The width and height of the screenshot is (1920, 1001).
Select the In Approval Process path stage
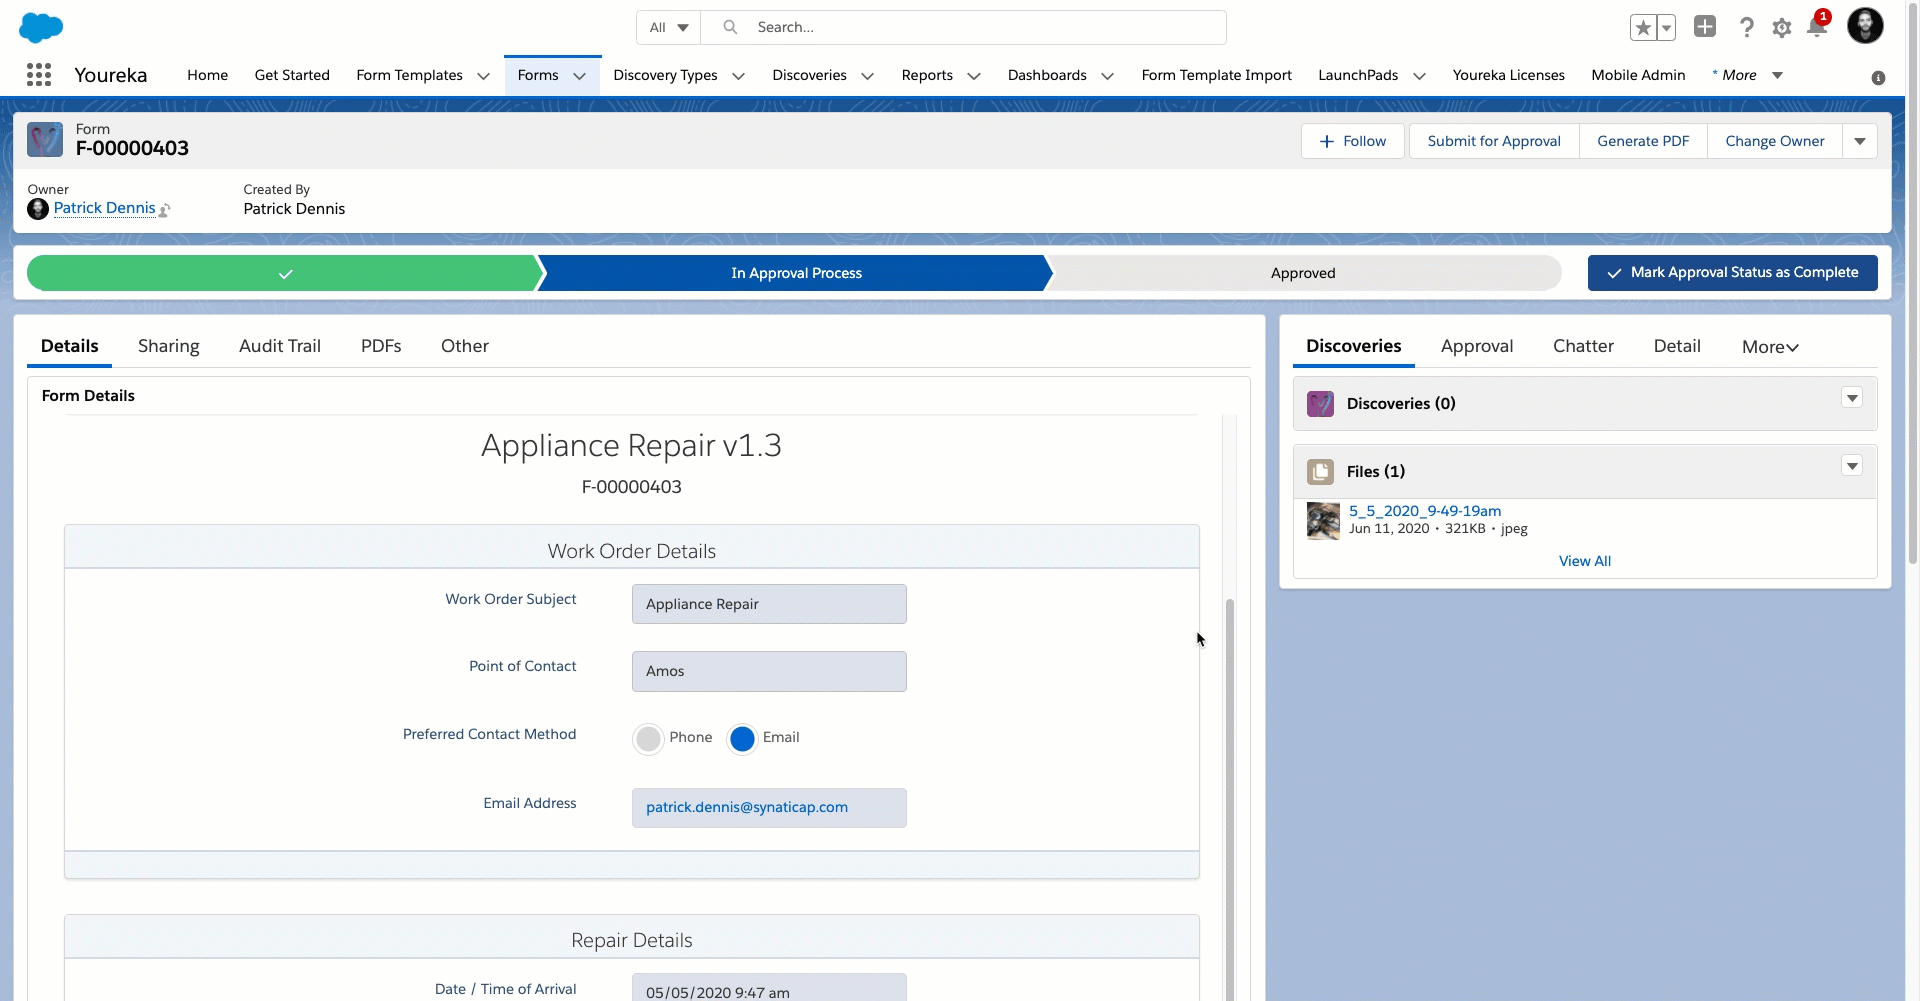[x=796, y=273]
